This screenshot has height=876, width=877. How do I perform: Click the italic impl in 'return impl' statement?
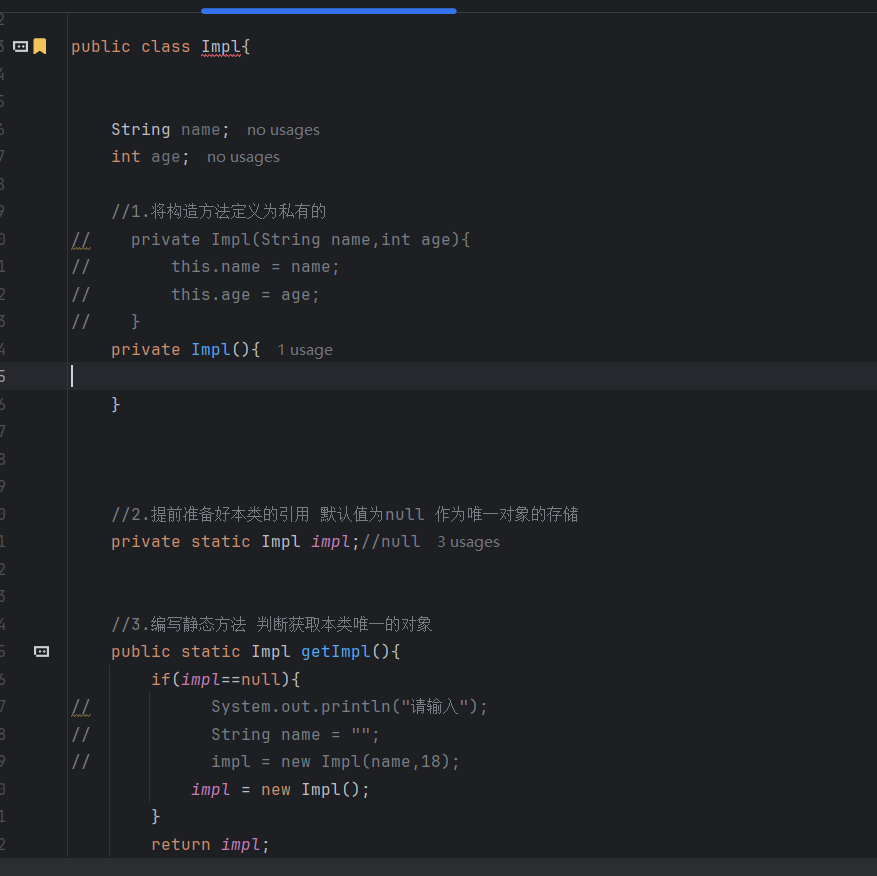coord(241,845)
